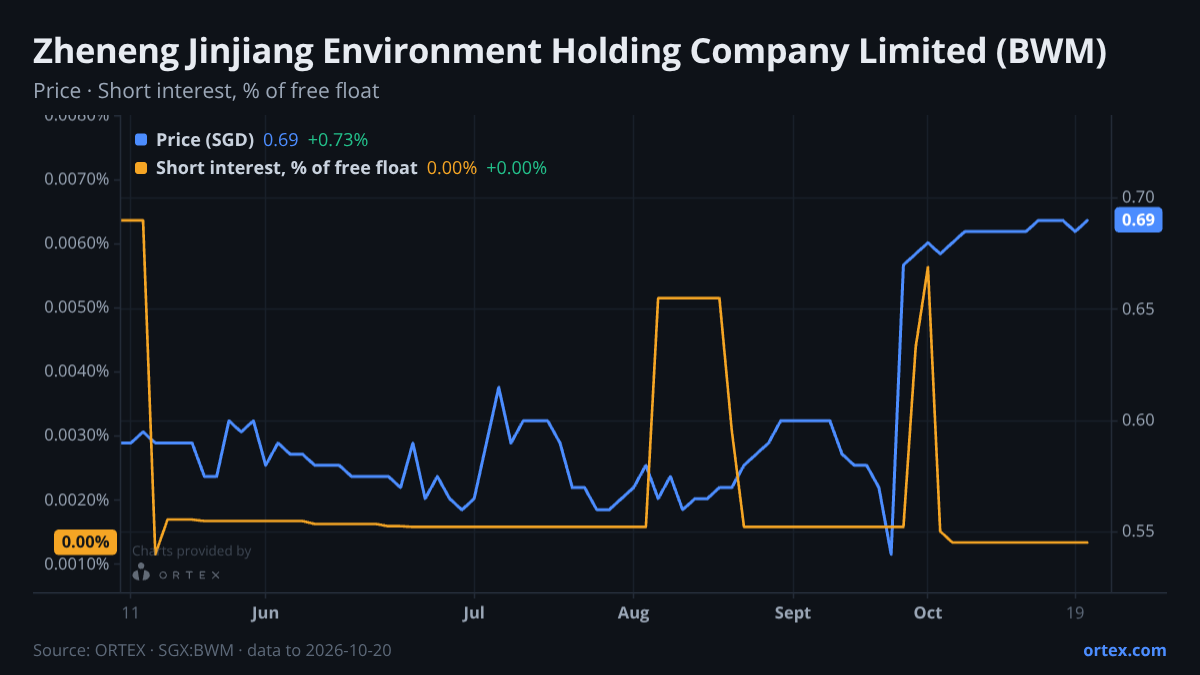The height and width of the screenshot is (675, 1200).
Task: Click the Jun label on the time axis
Action: pyautogui.click(x=266, y=612)
